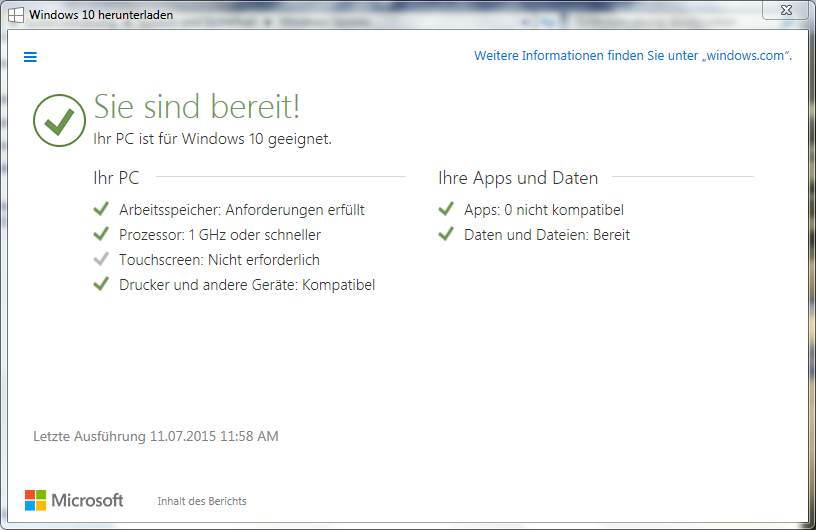The width and height of the screenshot is (816, 530).
Task: Click the checkmark beside Prozessor entry
Action: tap(100, 234)
